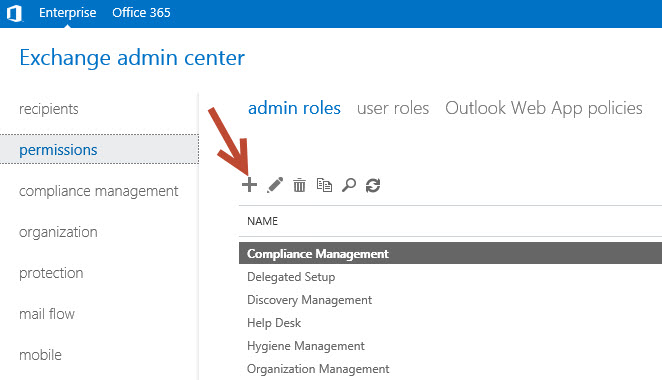Click the copy role group icon
This screenshot has height=380, width=662.
click(324, 185)
